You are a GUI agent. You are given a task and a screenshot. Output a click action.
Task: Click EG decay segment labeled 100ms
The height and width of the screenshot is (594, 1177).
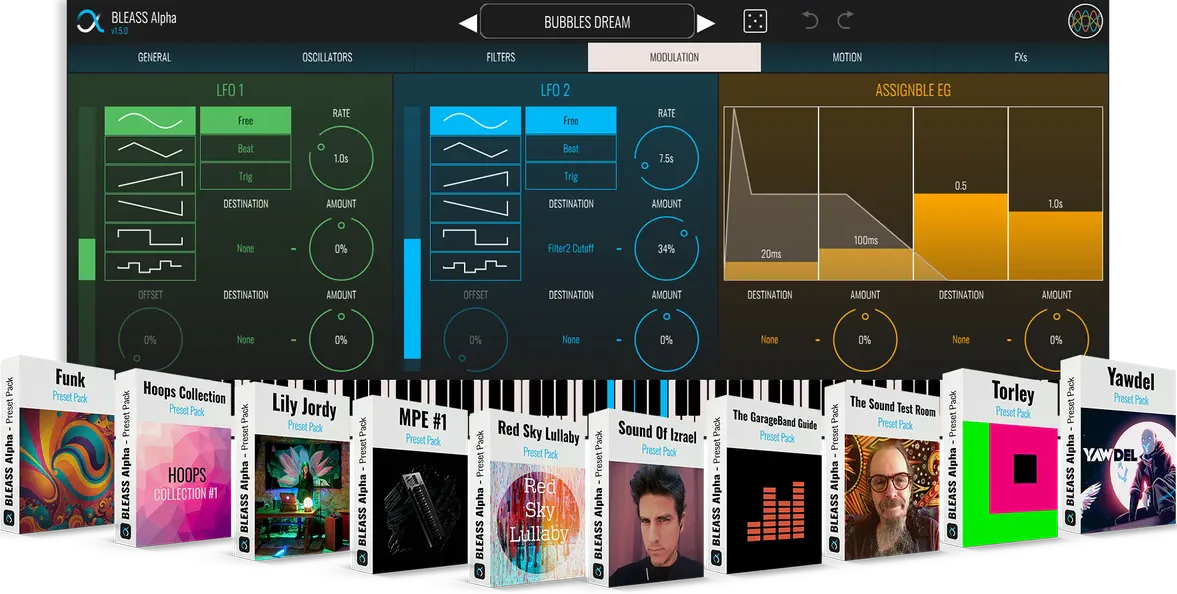point(865,194)
